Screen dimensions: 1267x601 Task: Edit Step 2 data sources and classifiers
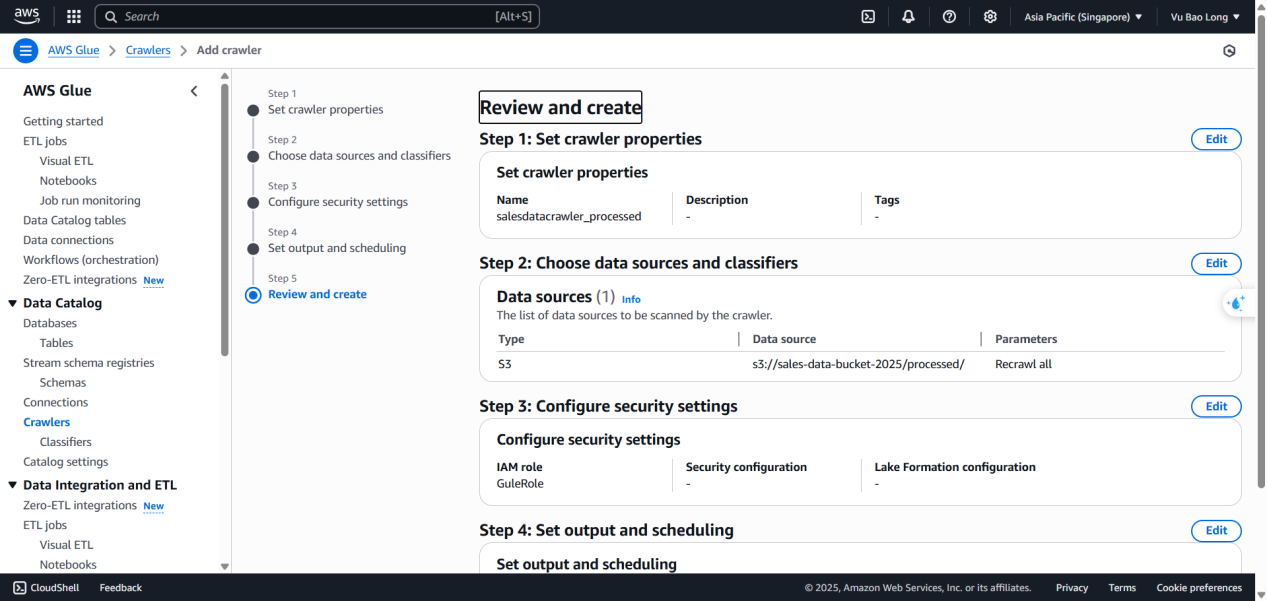(x=1216, y=263)
